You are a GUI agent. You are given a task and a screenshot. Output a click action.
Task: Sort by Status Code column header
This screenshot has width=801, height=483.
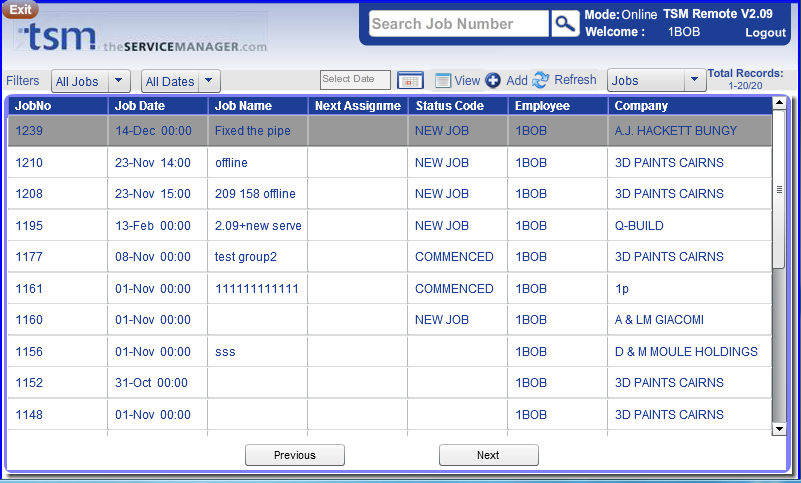449,106
